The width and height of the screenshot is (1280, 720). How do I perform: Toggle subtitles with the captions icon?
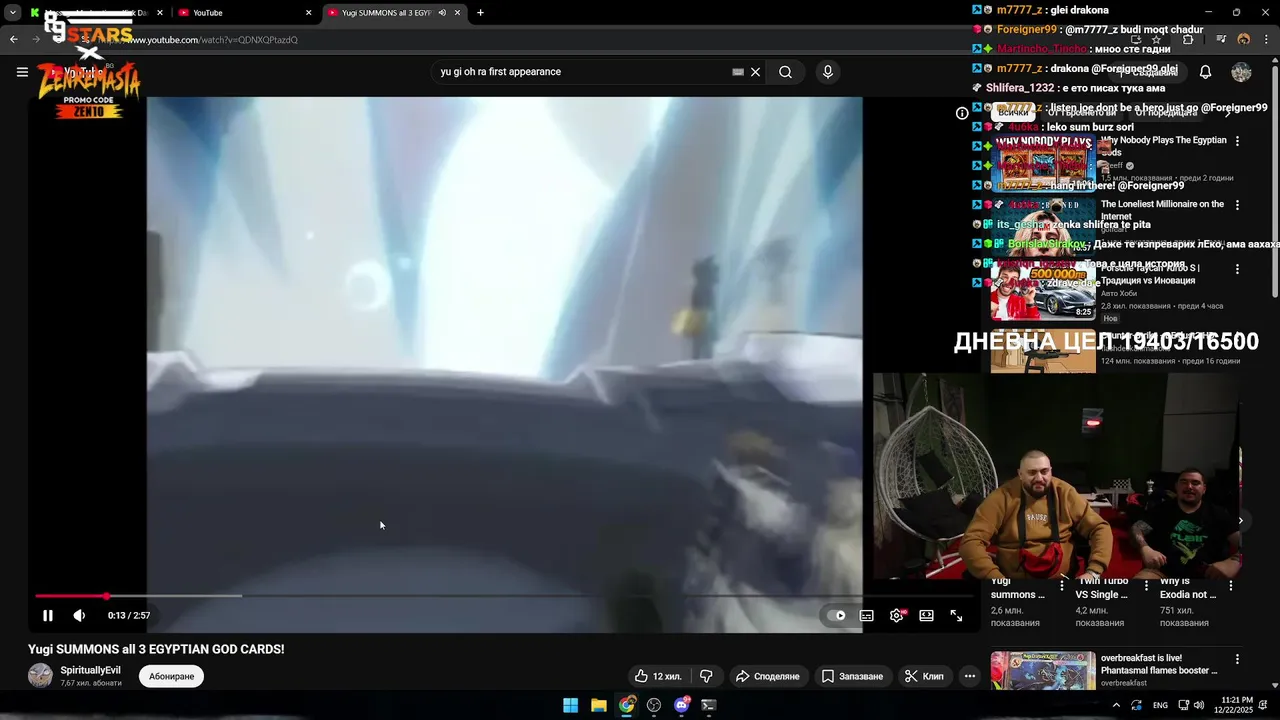pyautogui.click(x=867, y=616)
